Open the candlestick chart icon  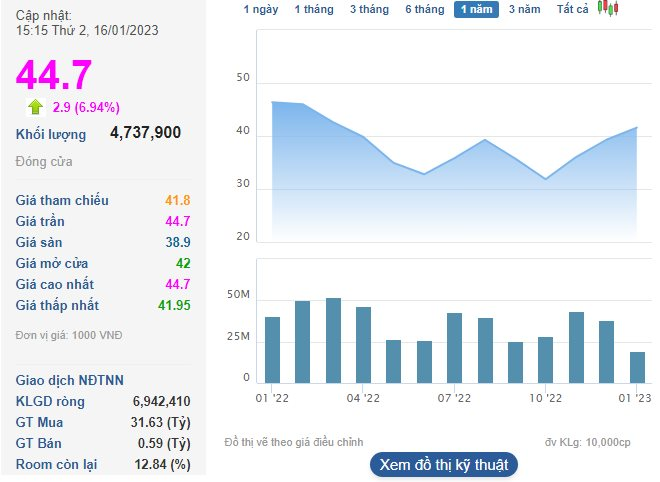click(608, 8)
